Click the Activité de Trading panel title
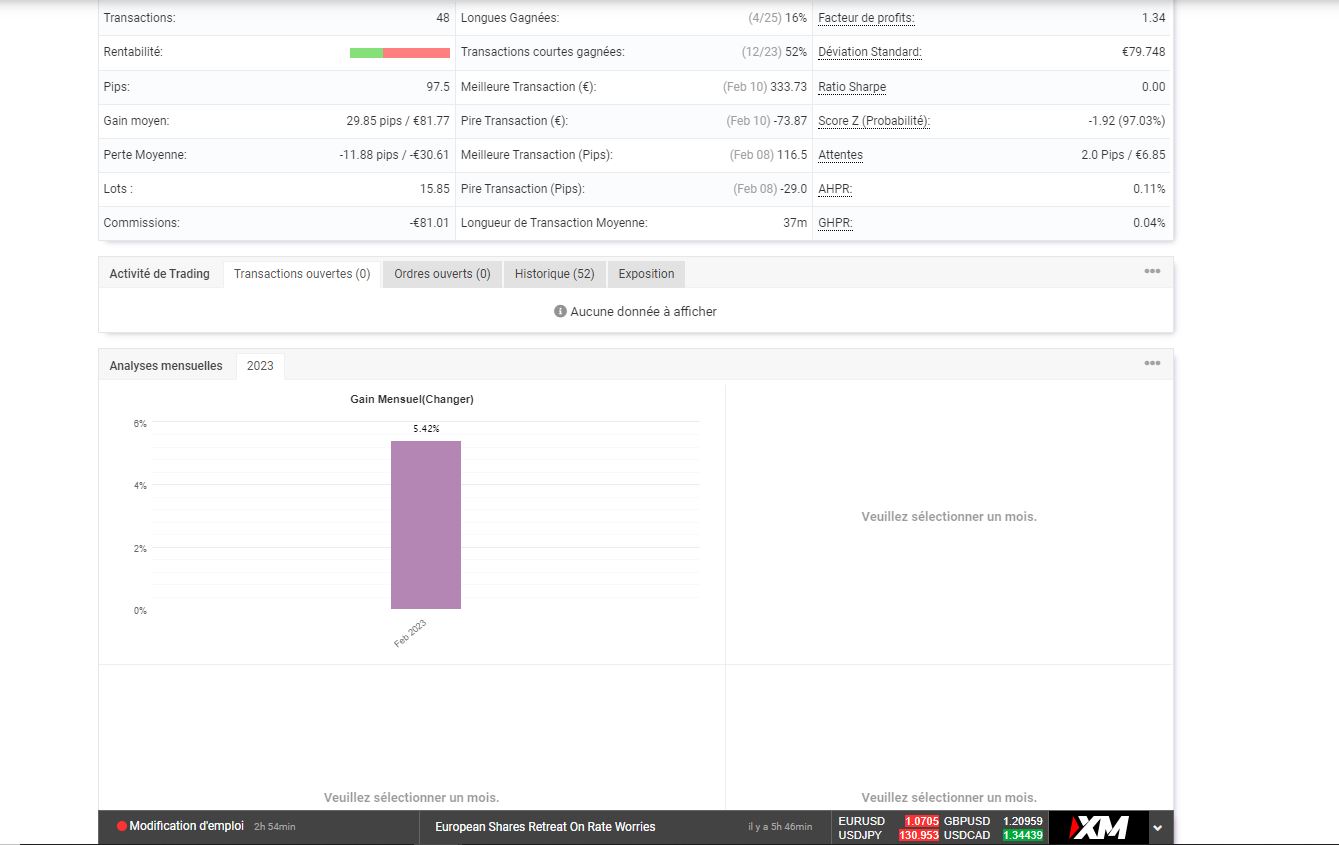1339x845 pixels. (x=160, y=274)
